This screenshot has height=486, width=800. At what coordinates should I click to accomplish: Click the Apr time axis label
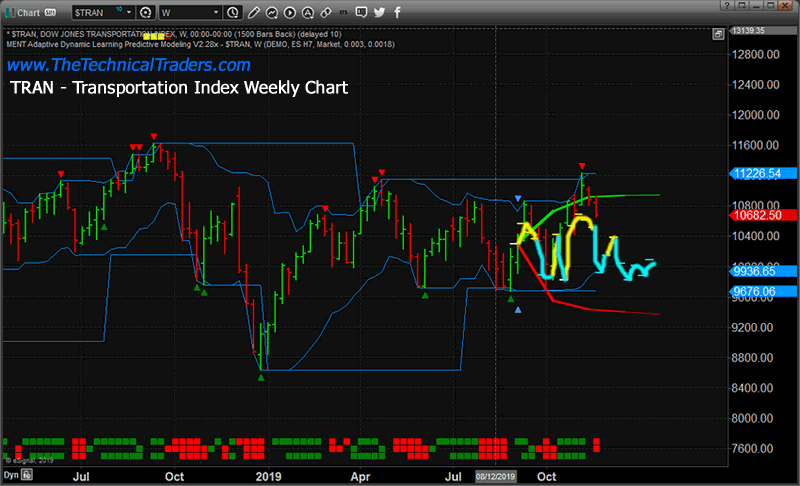(x=360, y=476)
